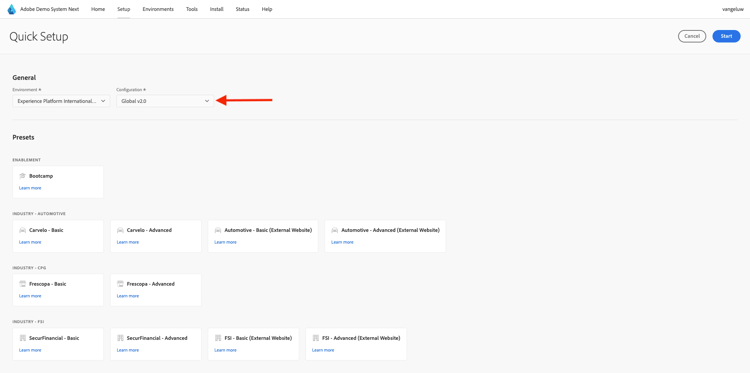750x373 pixels.
Task: Open Learn more under FSI - Basic (External Website)
Action: pyautogui.click(x=225, y=350)
